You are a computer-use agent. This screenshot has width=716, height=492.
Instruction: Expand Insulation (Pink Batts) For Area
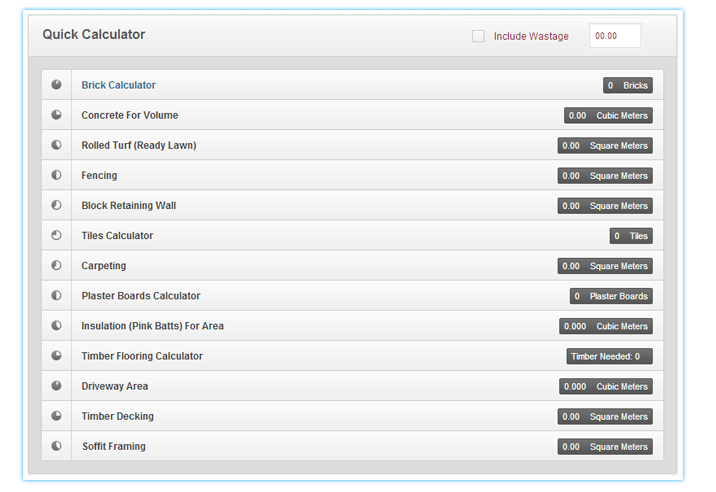152,326
